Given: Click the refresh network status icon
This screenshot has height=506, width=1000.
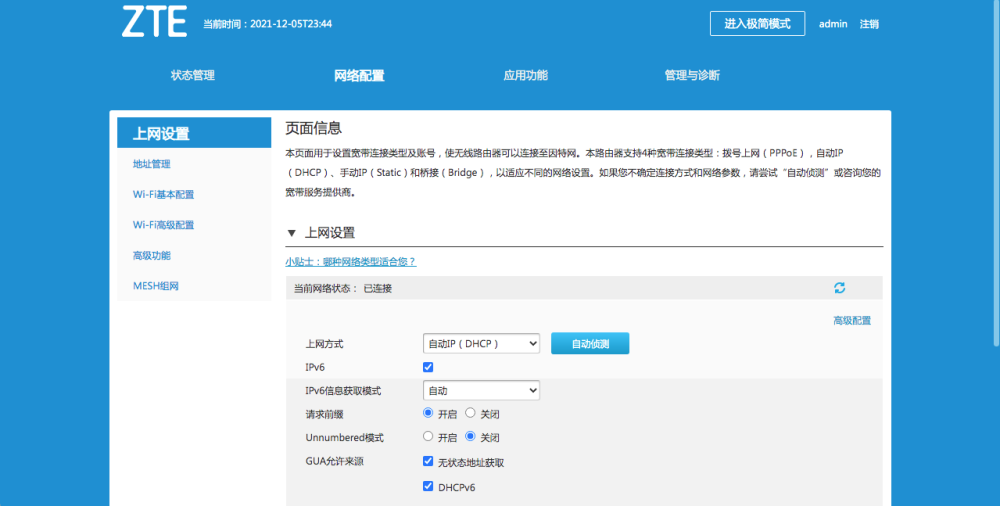Looking at the screenshot, I should (x=839, y=288).
